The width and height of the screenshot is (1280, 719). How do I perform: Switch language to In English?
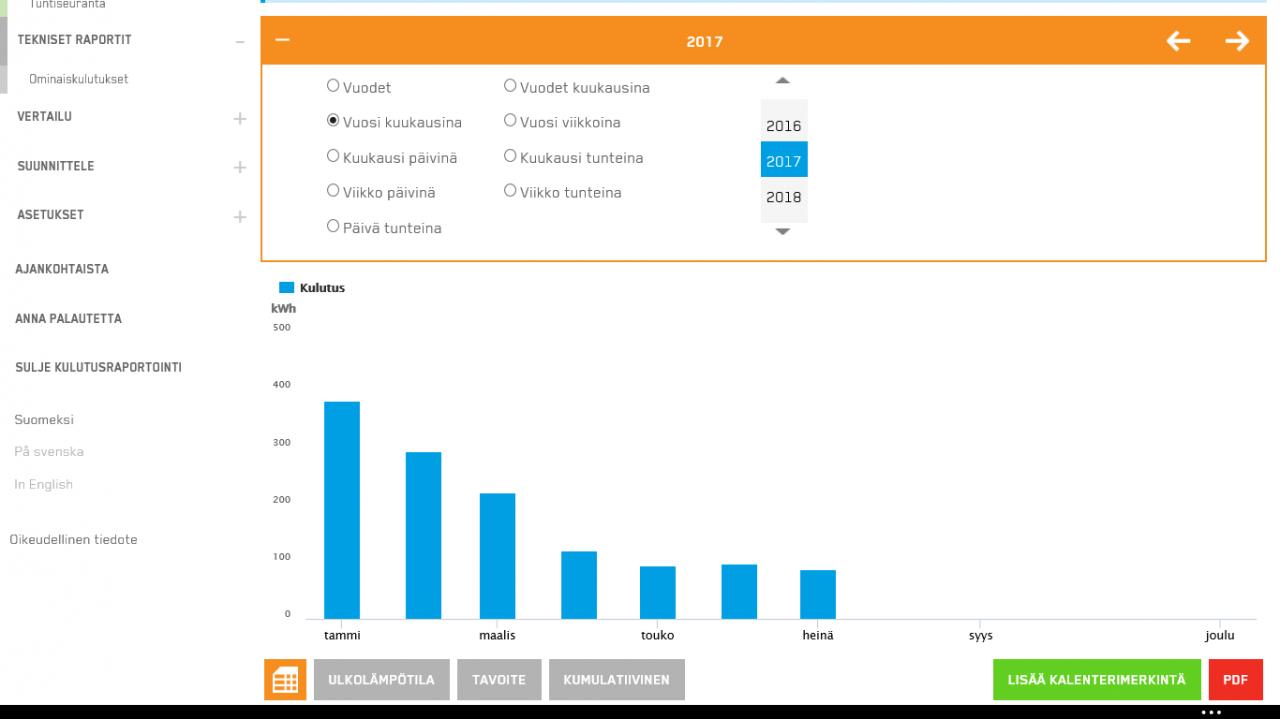[x=44, y=485]
